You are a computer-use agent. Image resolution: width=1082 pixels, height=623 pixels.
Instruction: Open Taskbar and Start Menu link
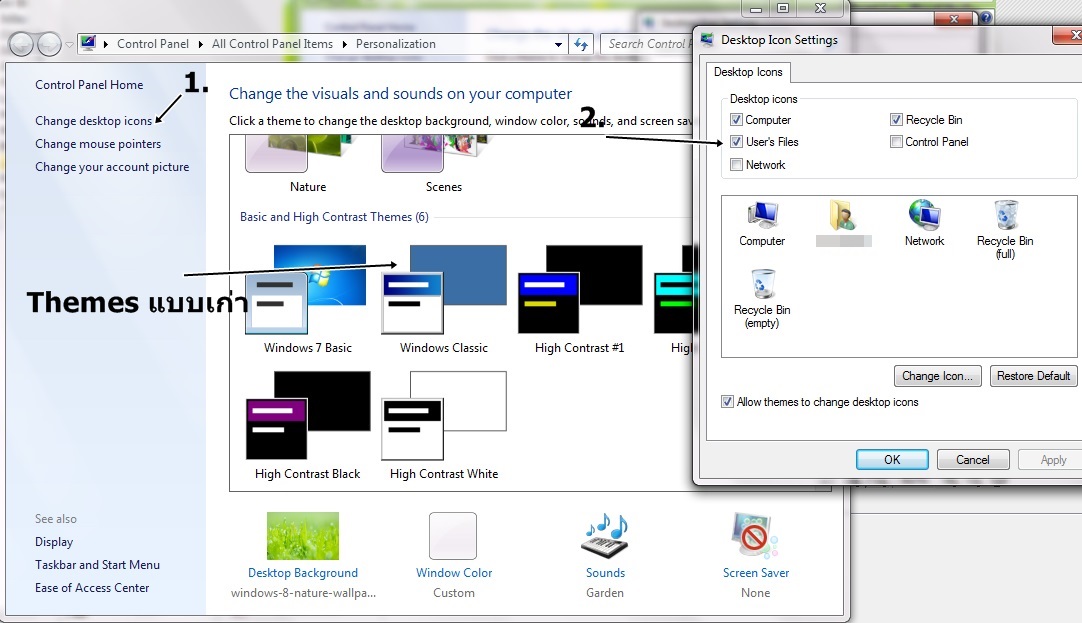pos(97,564)
